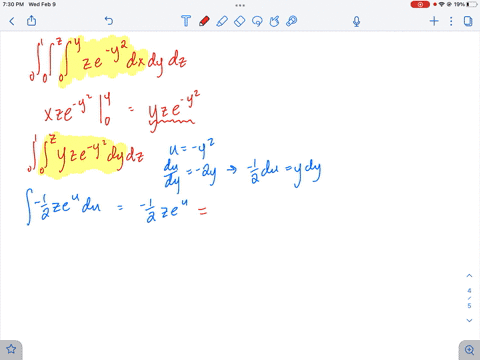Tap the page number 4/5 indicator
This screenshot has width=480, height=360.
click(x=469, y=298)
